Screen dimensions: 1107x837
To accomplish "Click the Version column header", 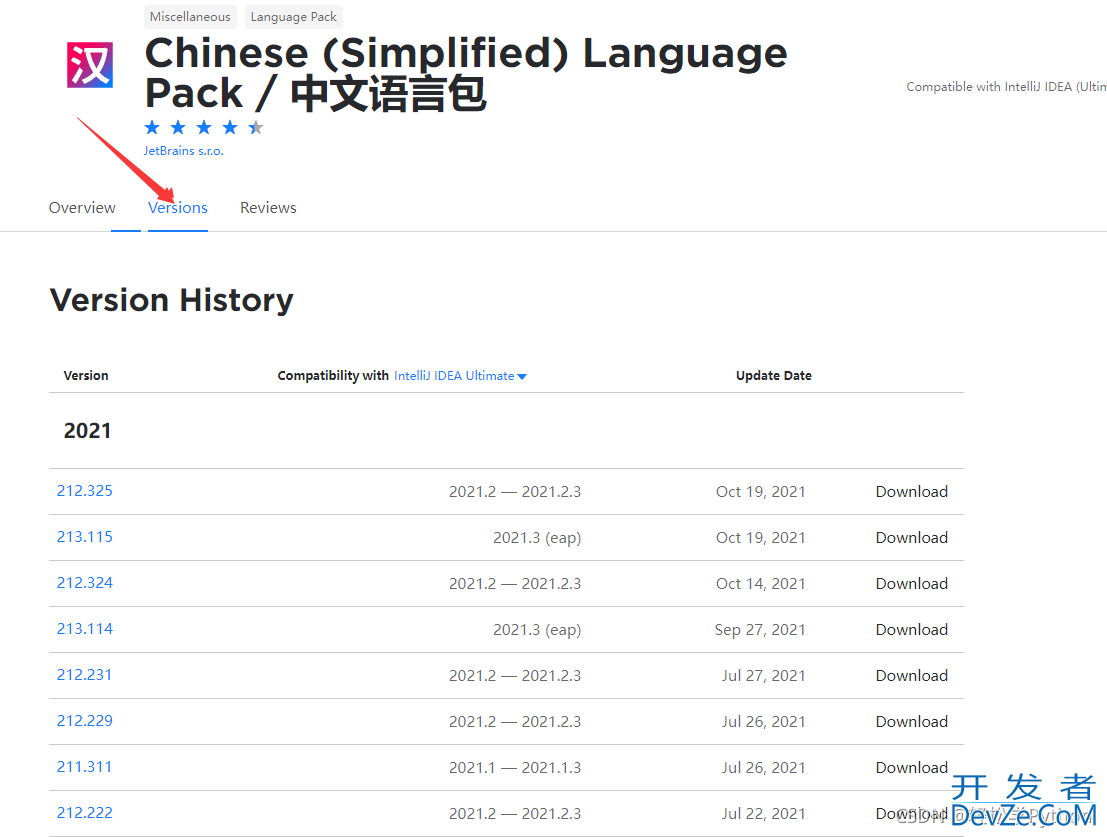I will [86, 375].
